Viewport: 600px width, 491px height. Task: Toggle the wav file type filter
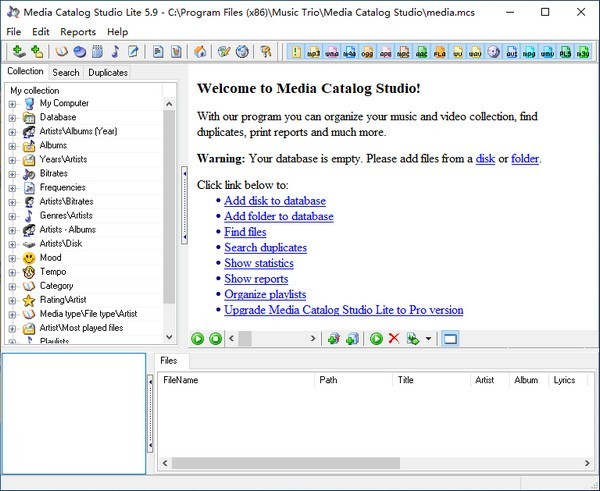click(x=476, y=52)
